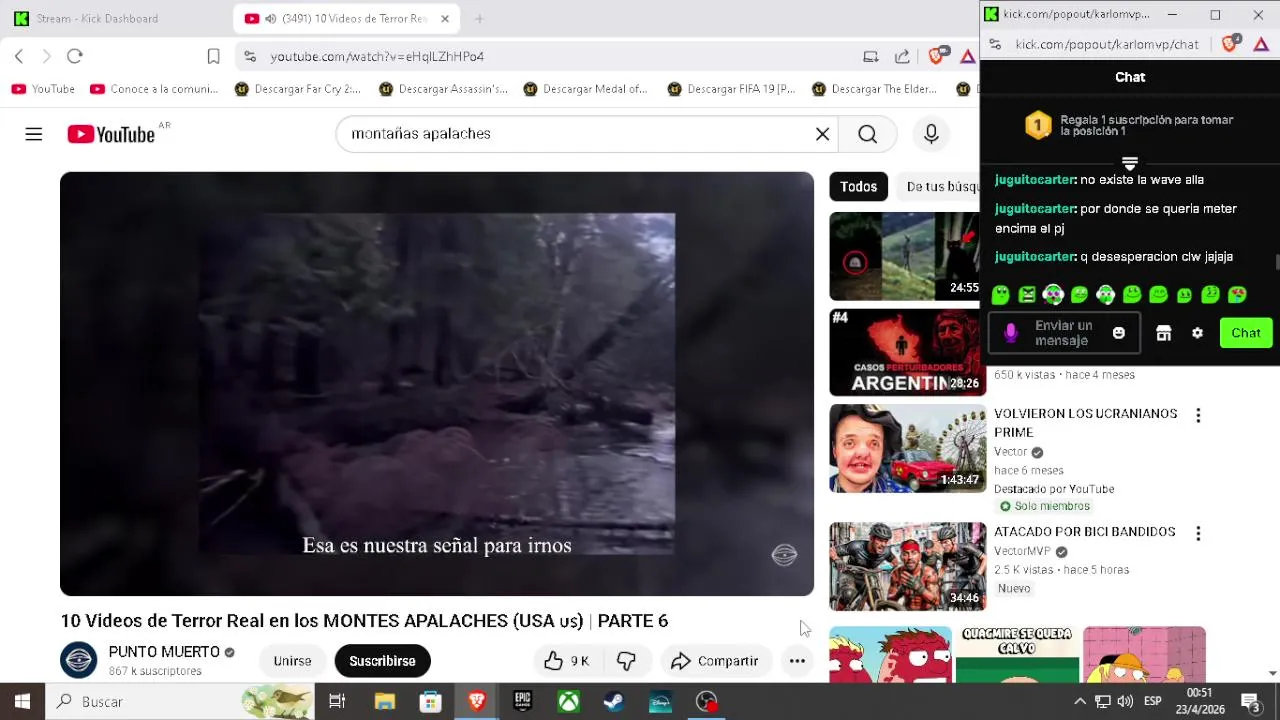The width and height of the screenshot is (1280, 720).
Task: Open the 24:55 video thumbnail
Action: pos(904,256)
